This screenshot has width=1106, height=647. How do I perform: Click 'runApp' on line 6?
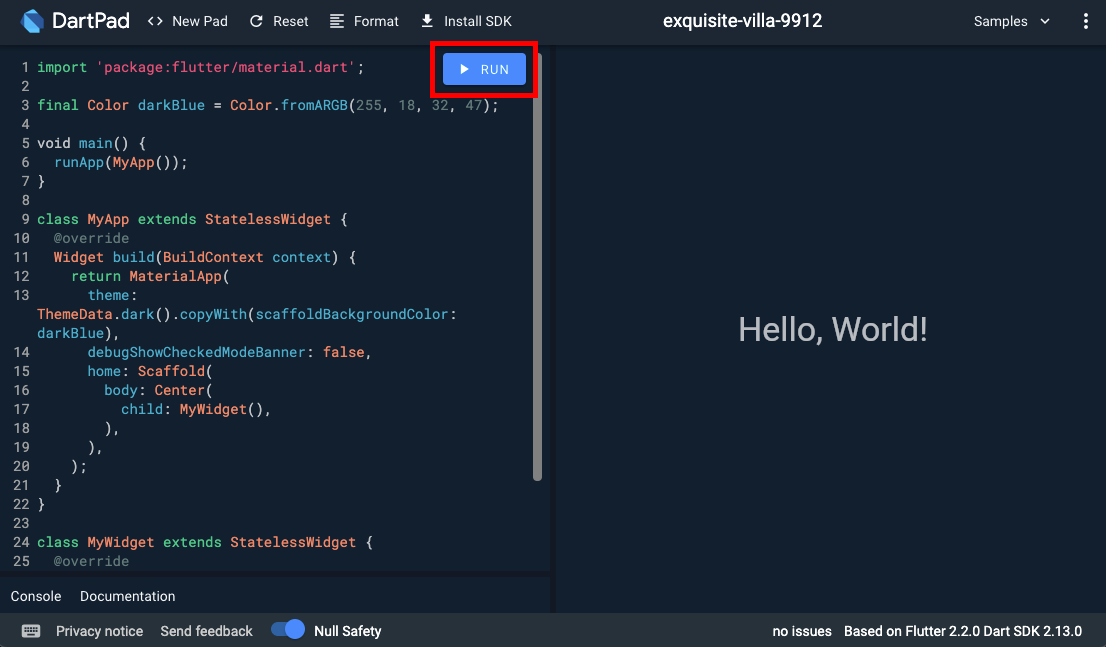click(x=79, y=162)
